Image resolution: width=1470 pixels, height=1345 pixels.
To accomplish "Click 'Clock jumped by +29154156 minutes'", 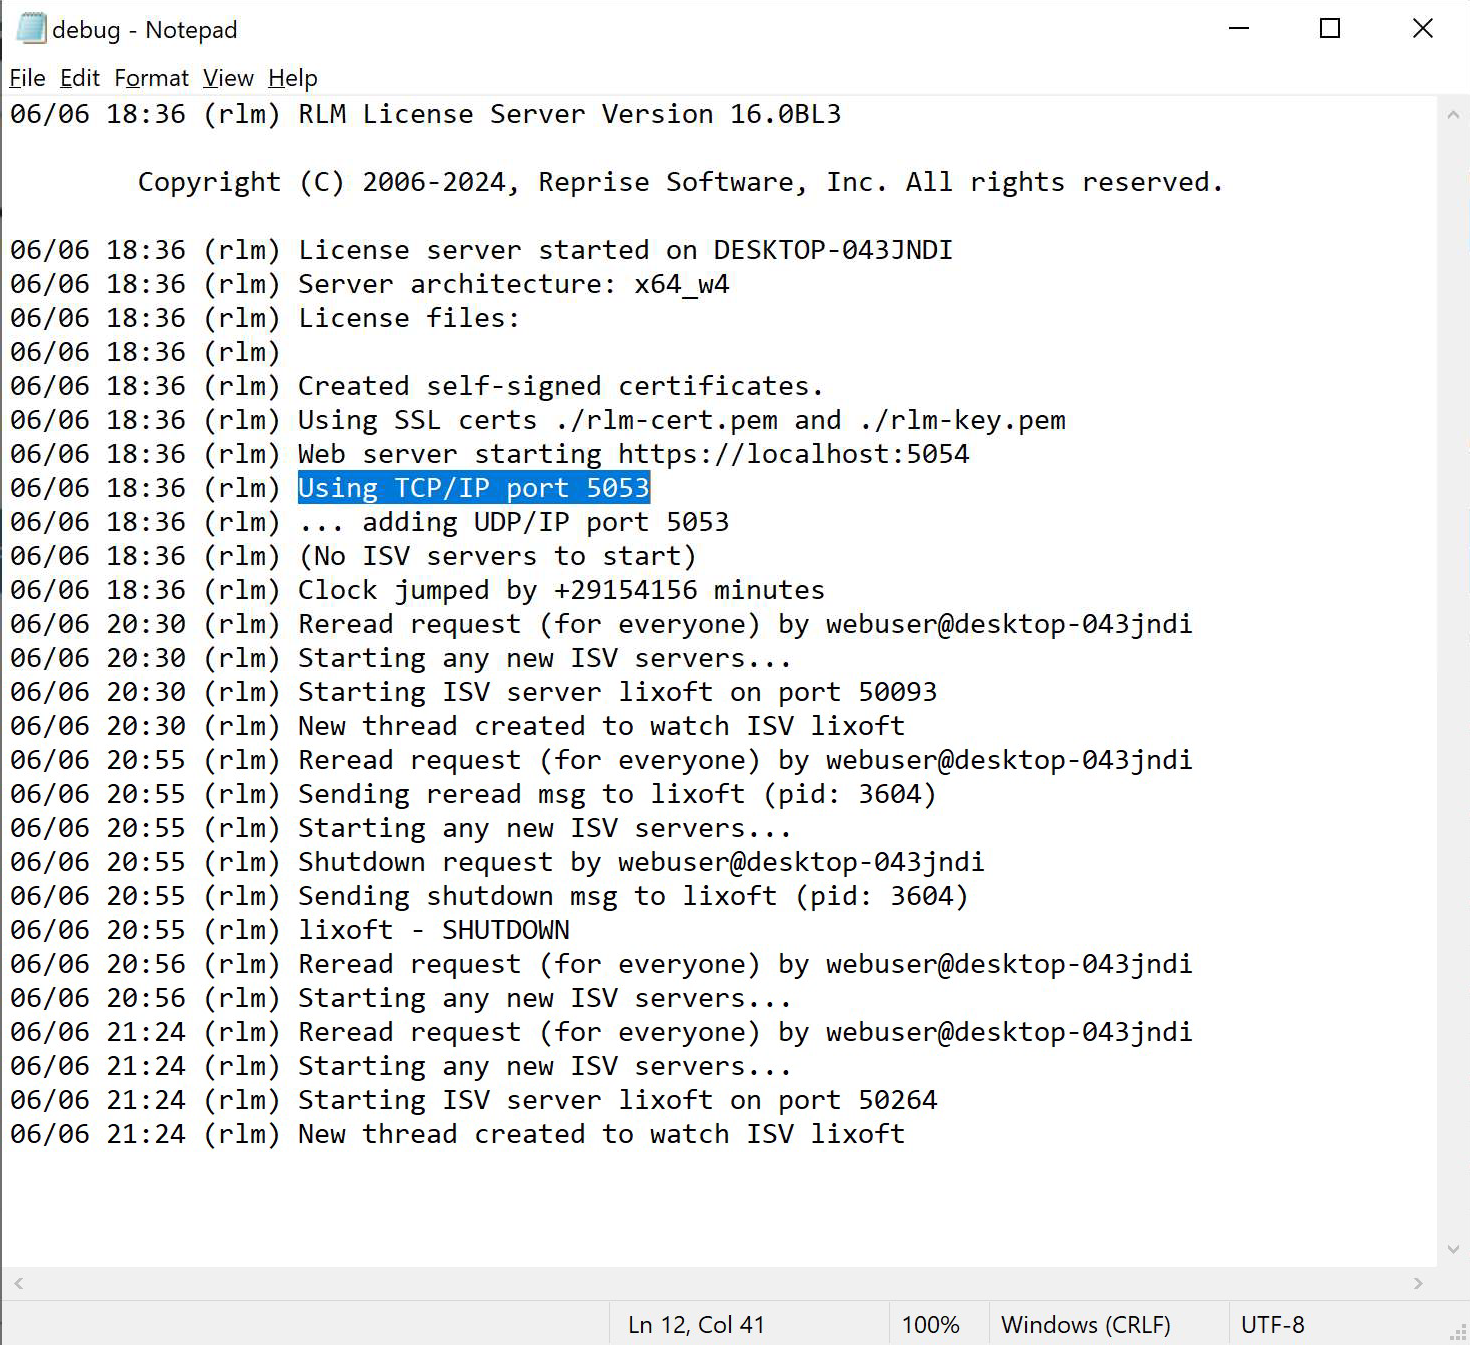I will pos(562,590).
